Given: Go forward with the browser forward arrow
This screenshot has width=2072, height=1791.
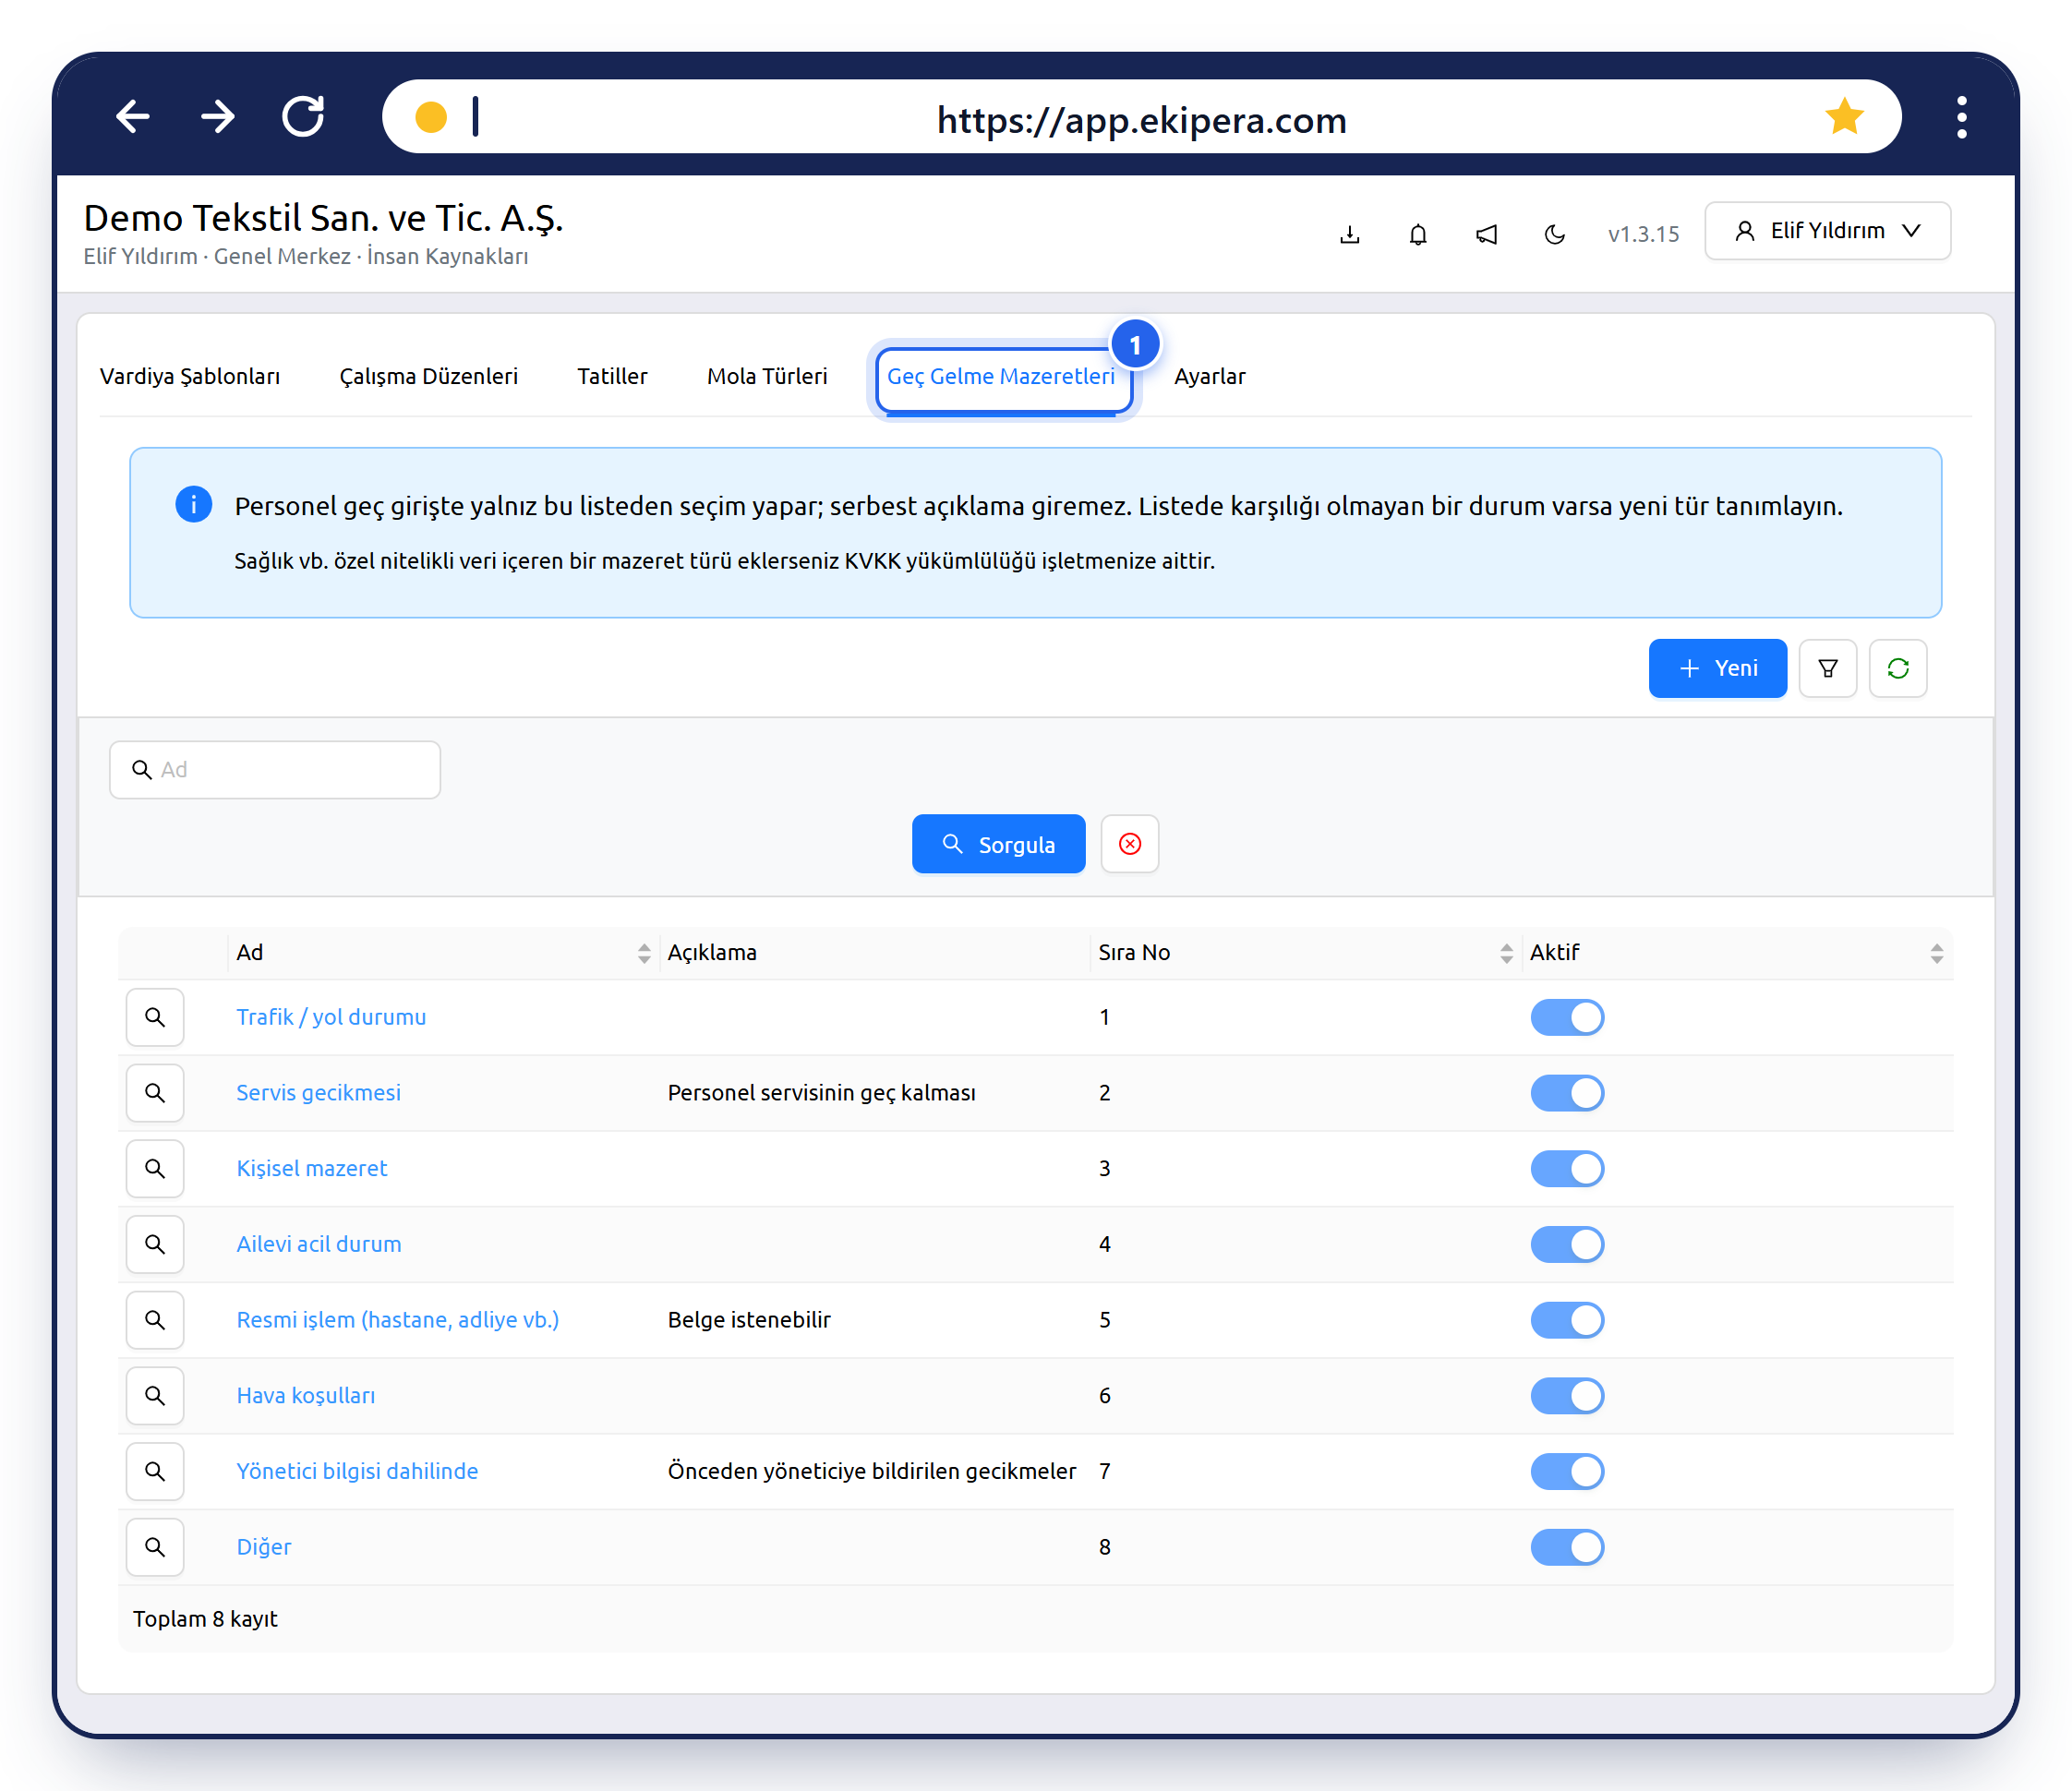Looking at the screenshot, I should pos(217,117).
